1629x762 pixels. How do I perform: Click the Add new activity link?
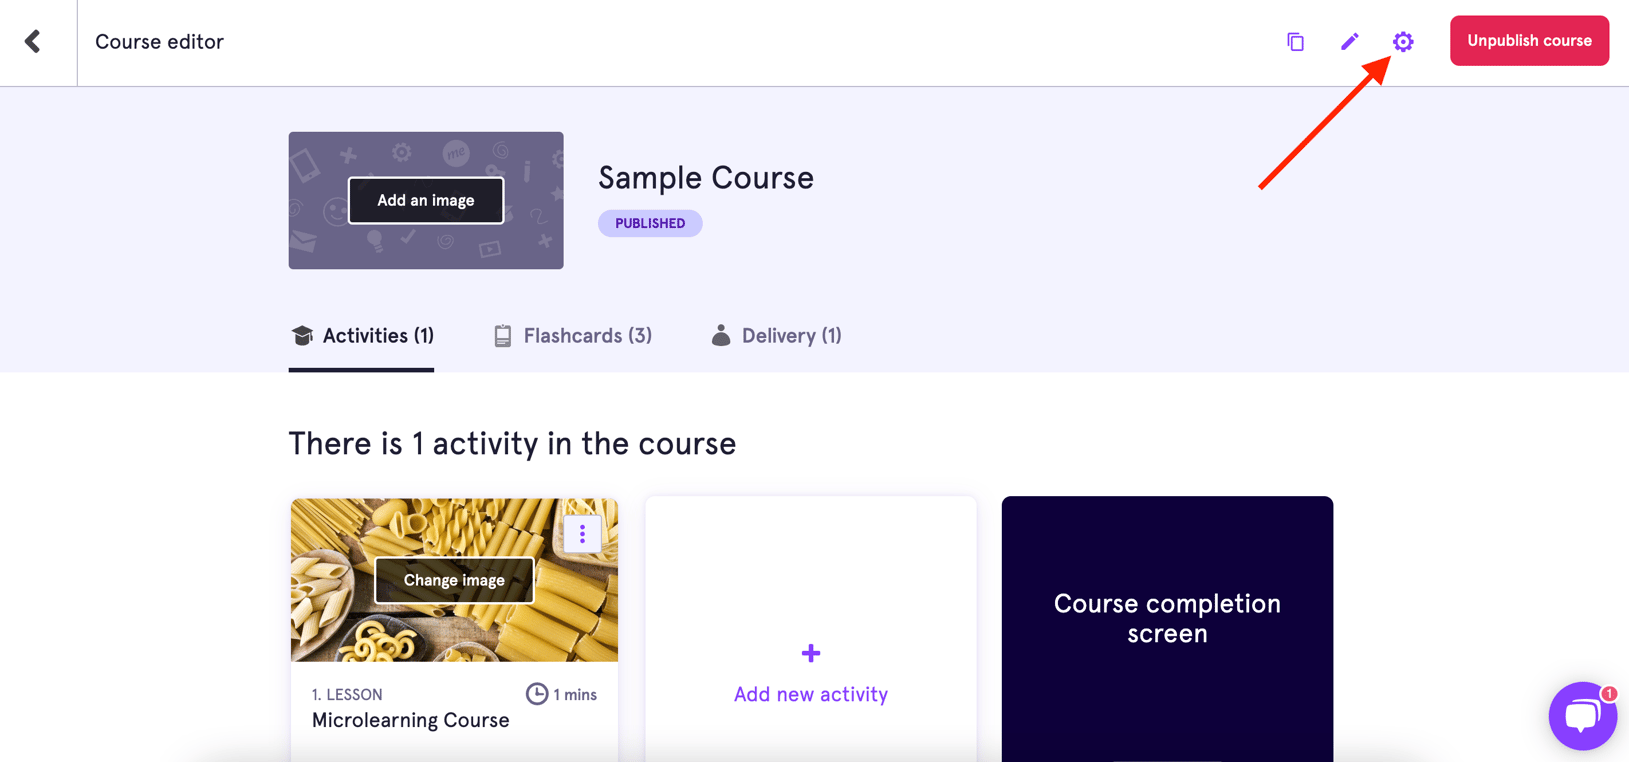point(811,694)
